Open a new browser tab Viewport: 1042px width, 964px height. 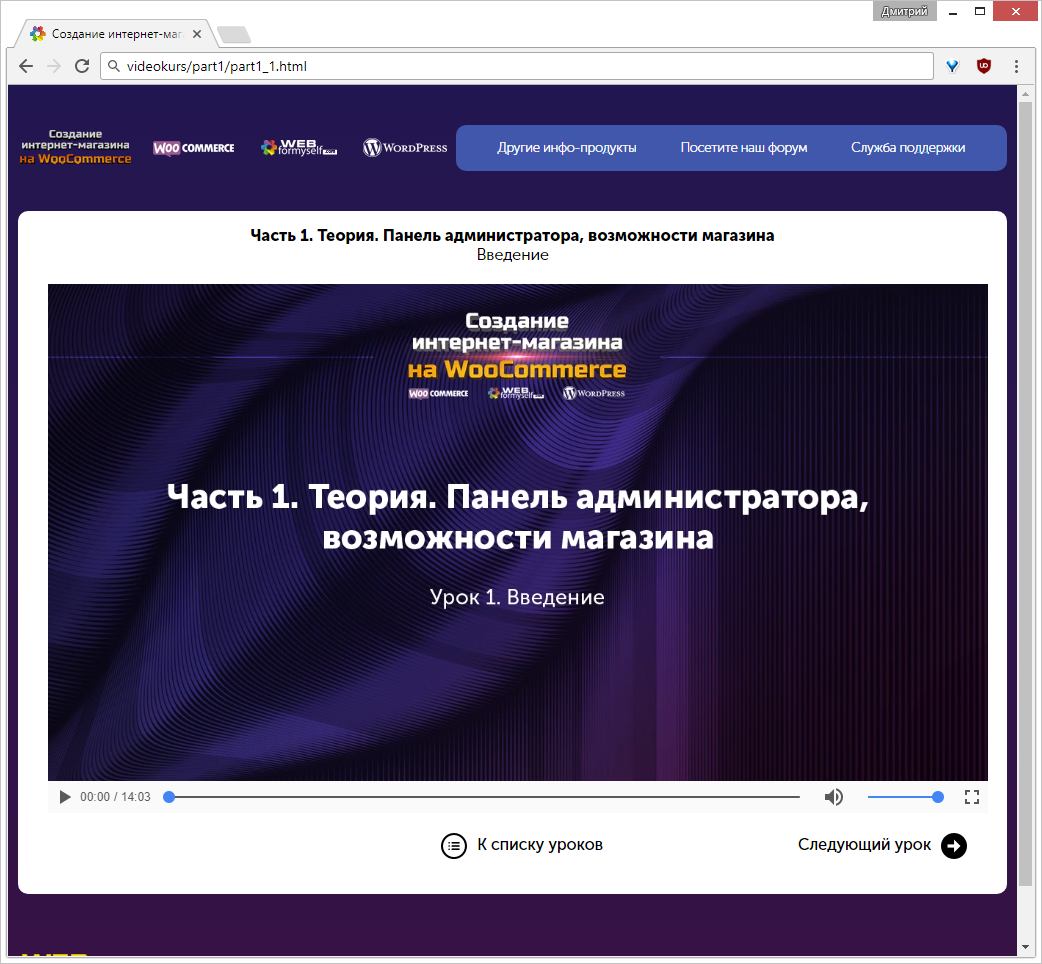pyautogui.click(x=233, y=34)
